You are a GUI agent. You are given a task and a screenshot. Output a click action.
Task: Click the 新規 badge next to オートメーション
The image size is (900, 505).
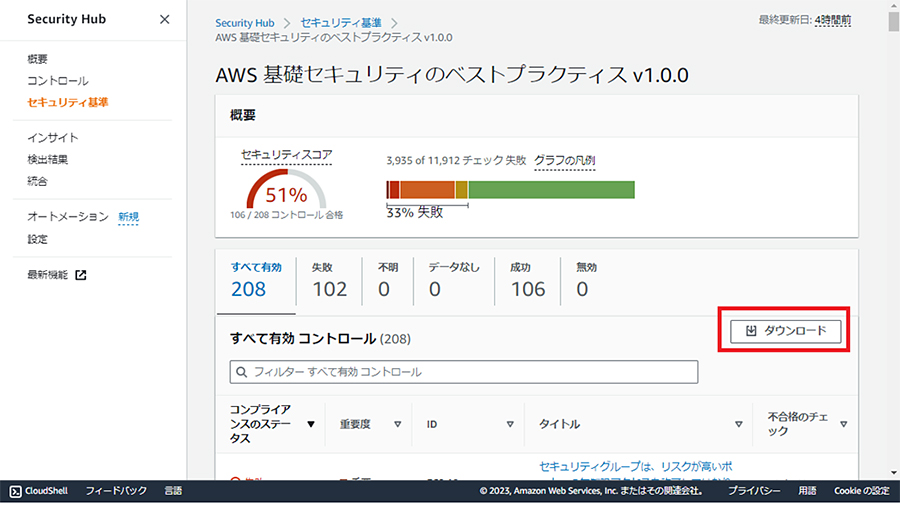[129, 217]
